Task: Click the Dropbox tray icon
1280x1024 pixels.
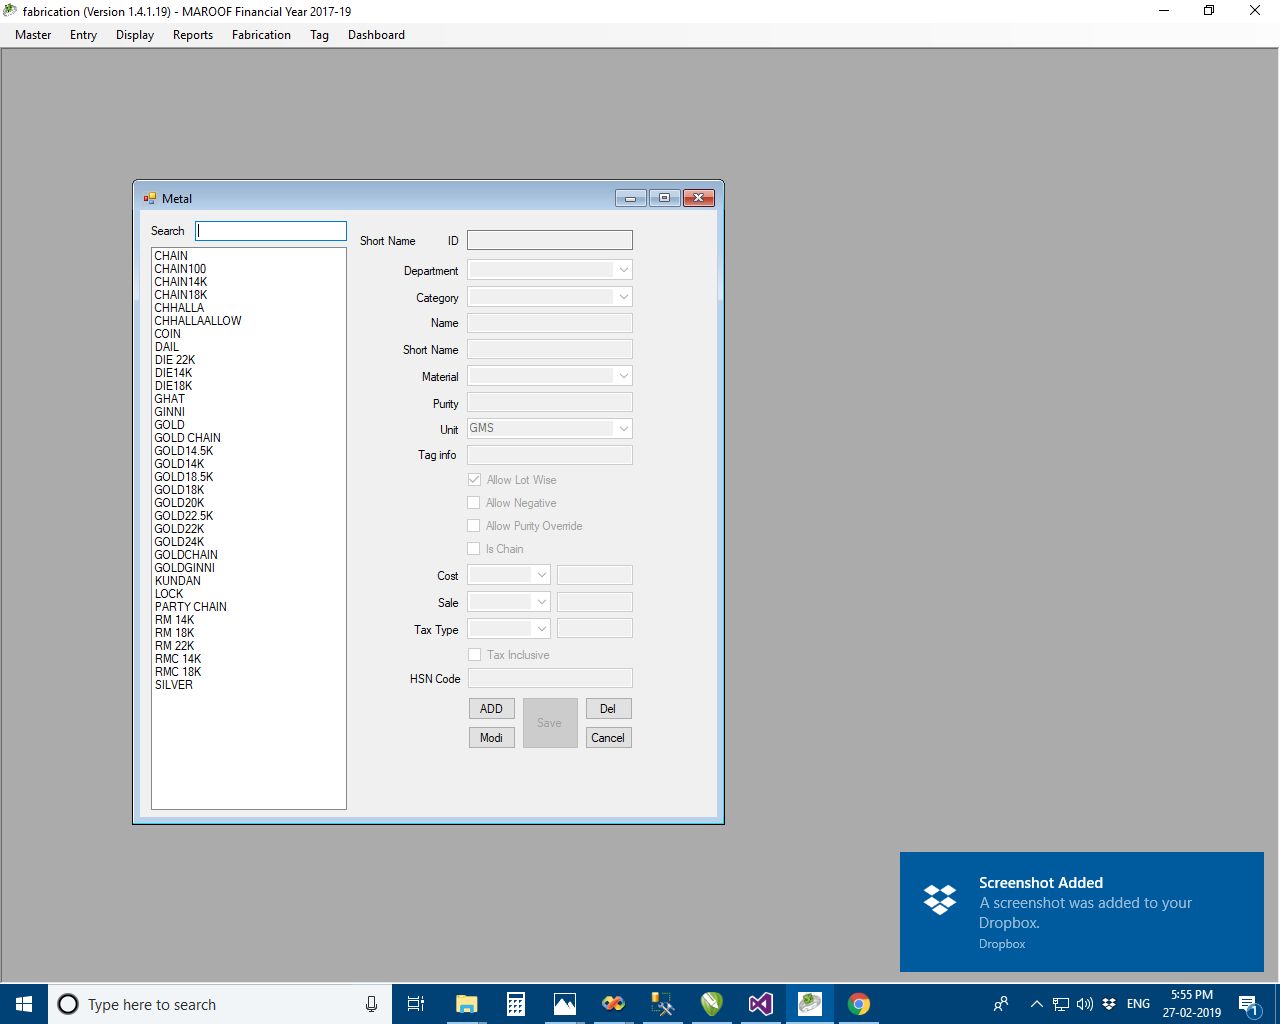Action: [1109, 1004]
